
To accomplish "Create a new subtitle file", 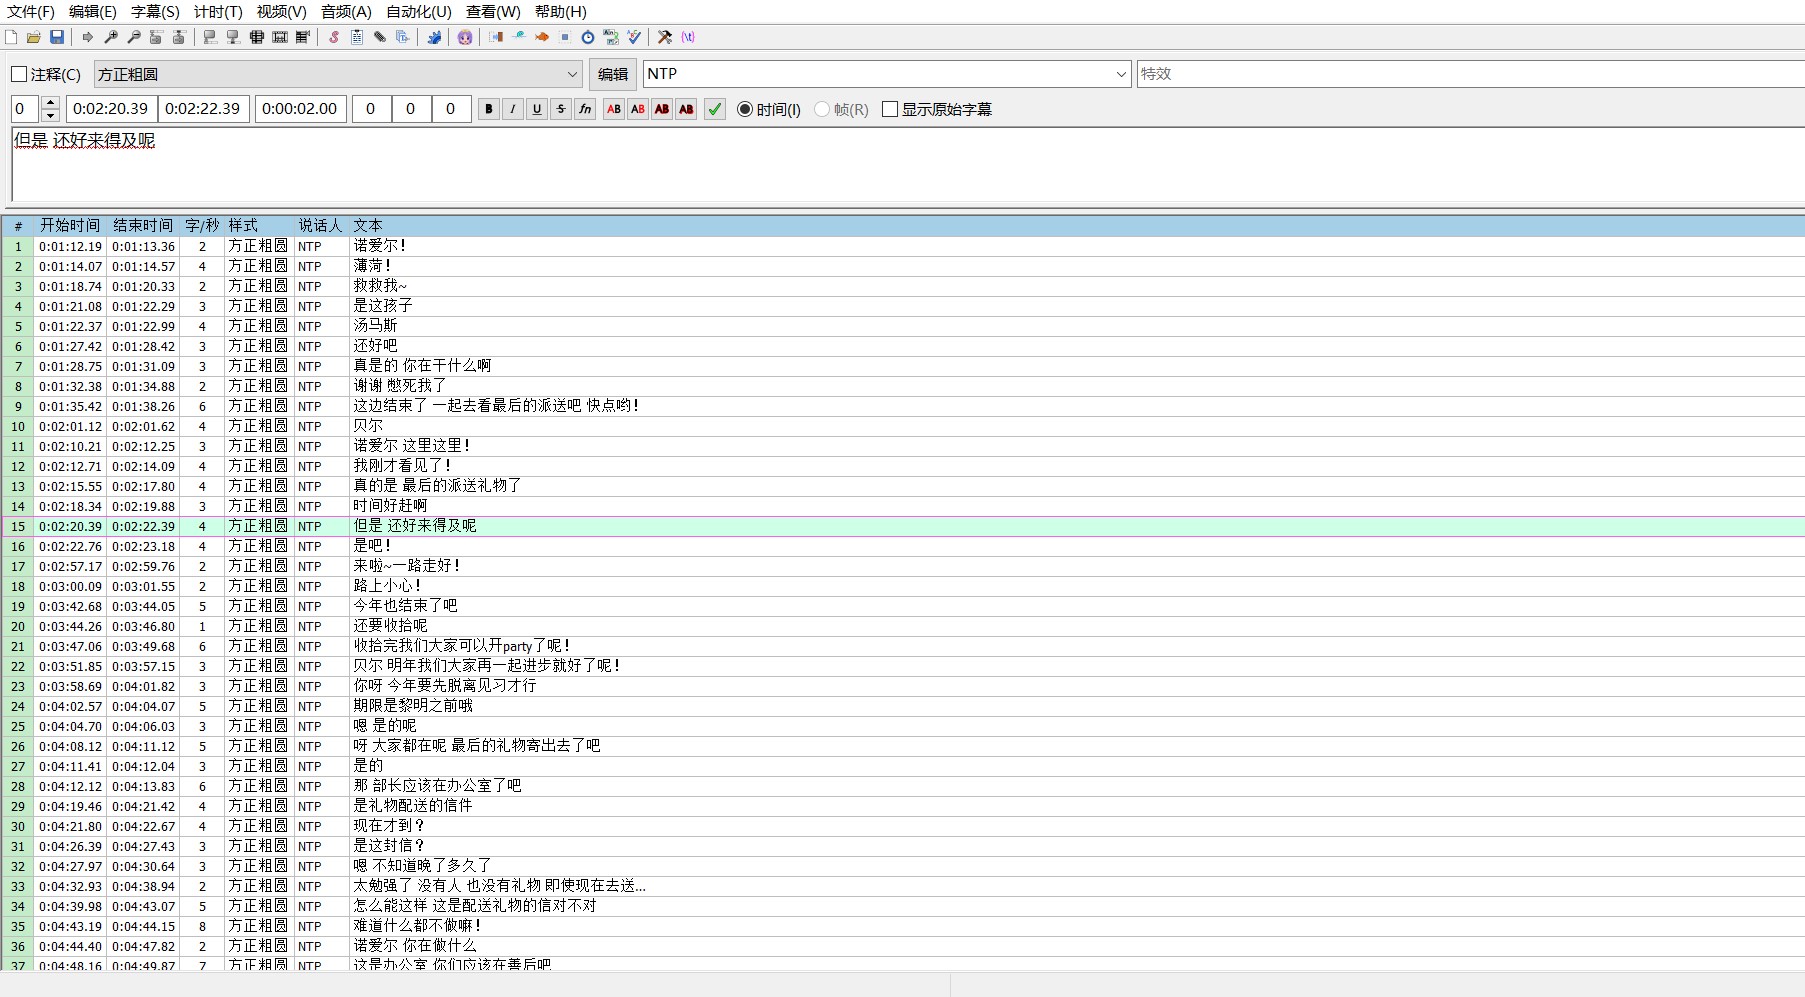I will pos(11,37).
